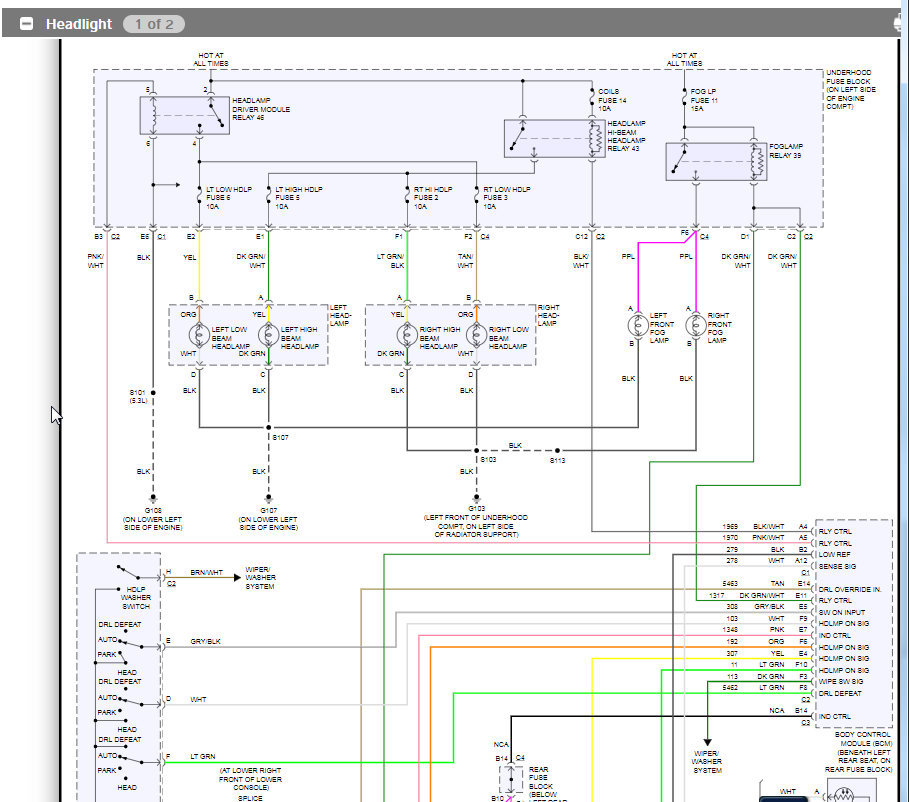
Task: Click the Foglamp Relay 39 symbol
Action: point(716,162)
